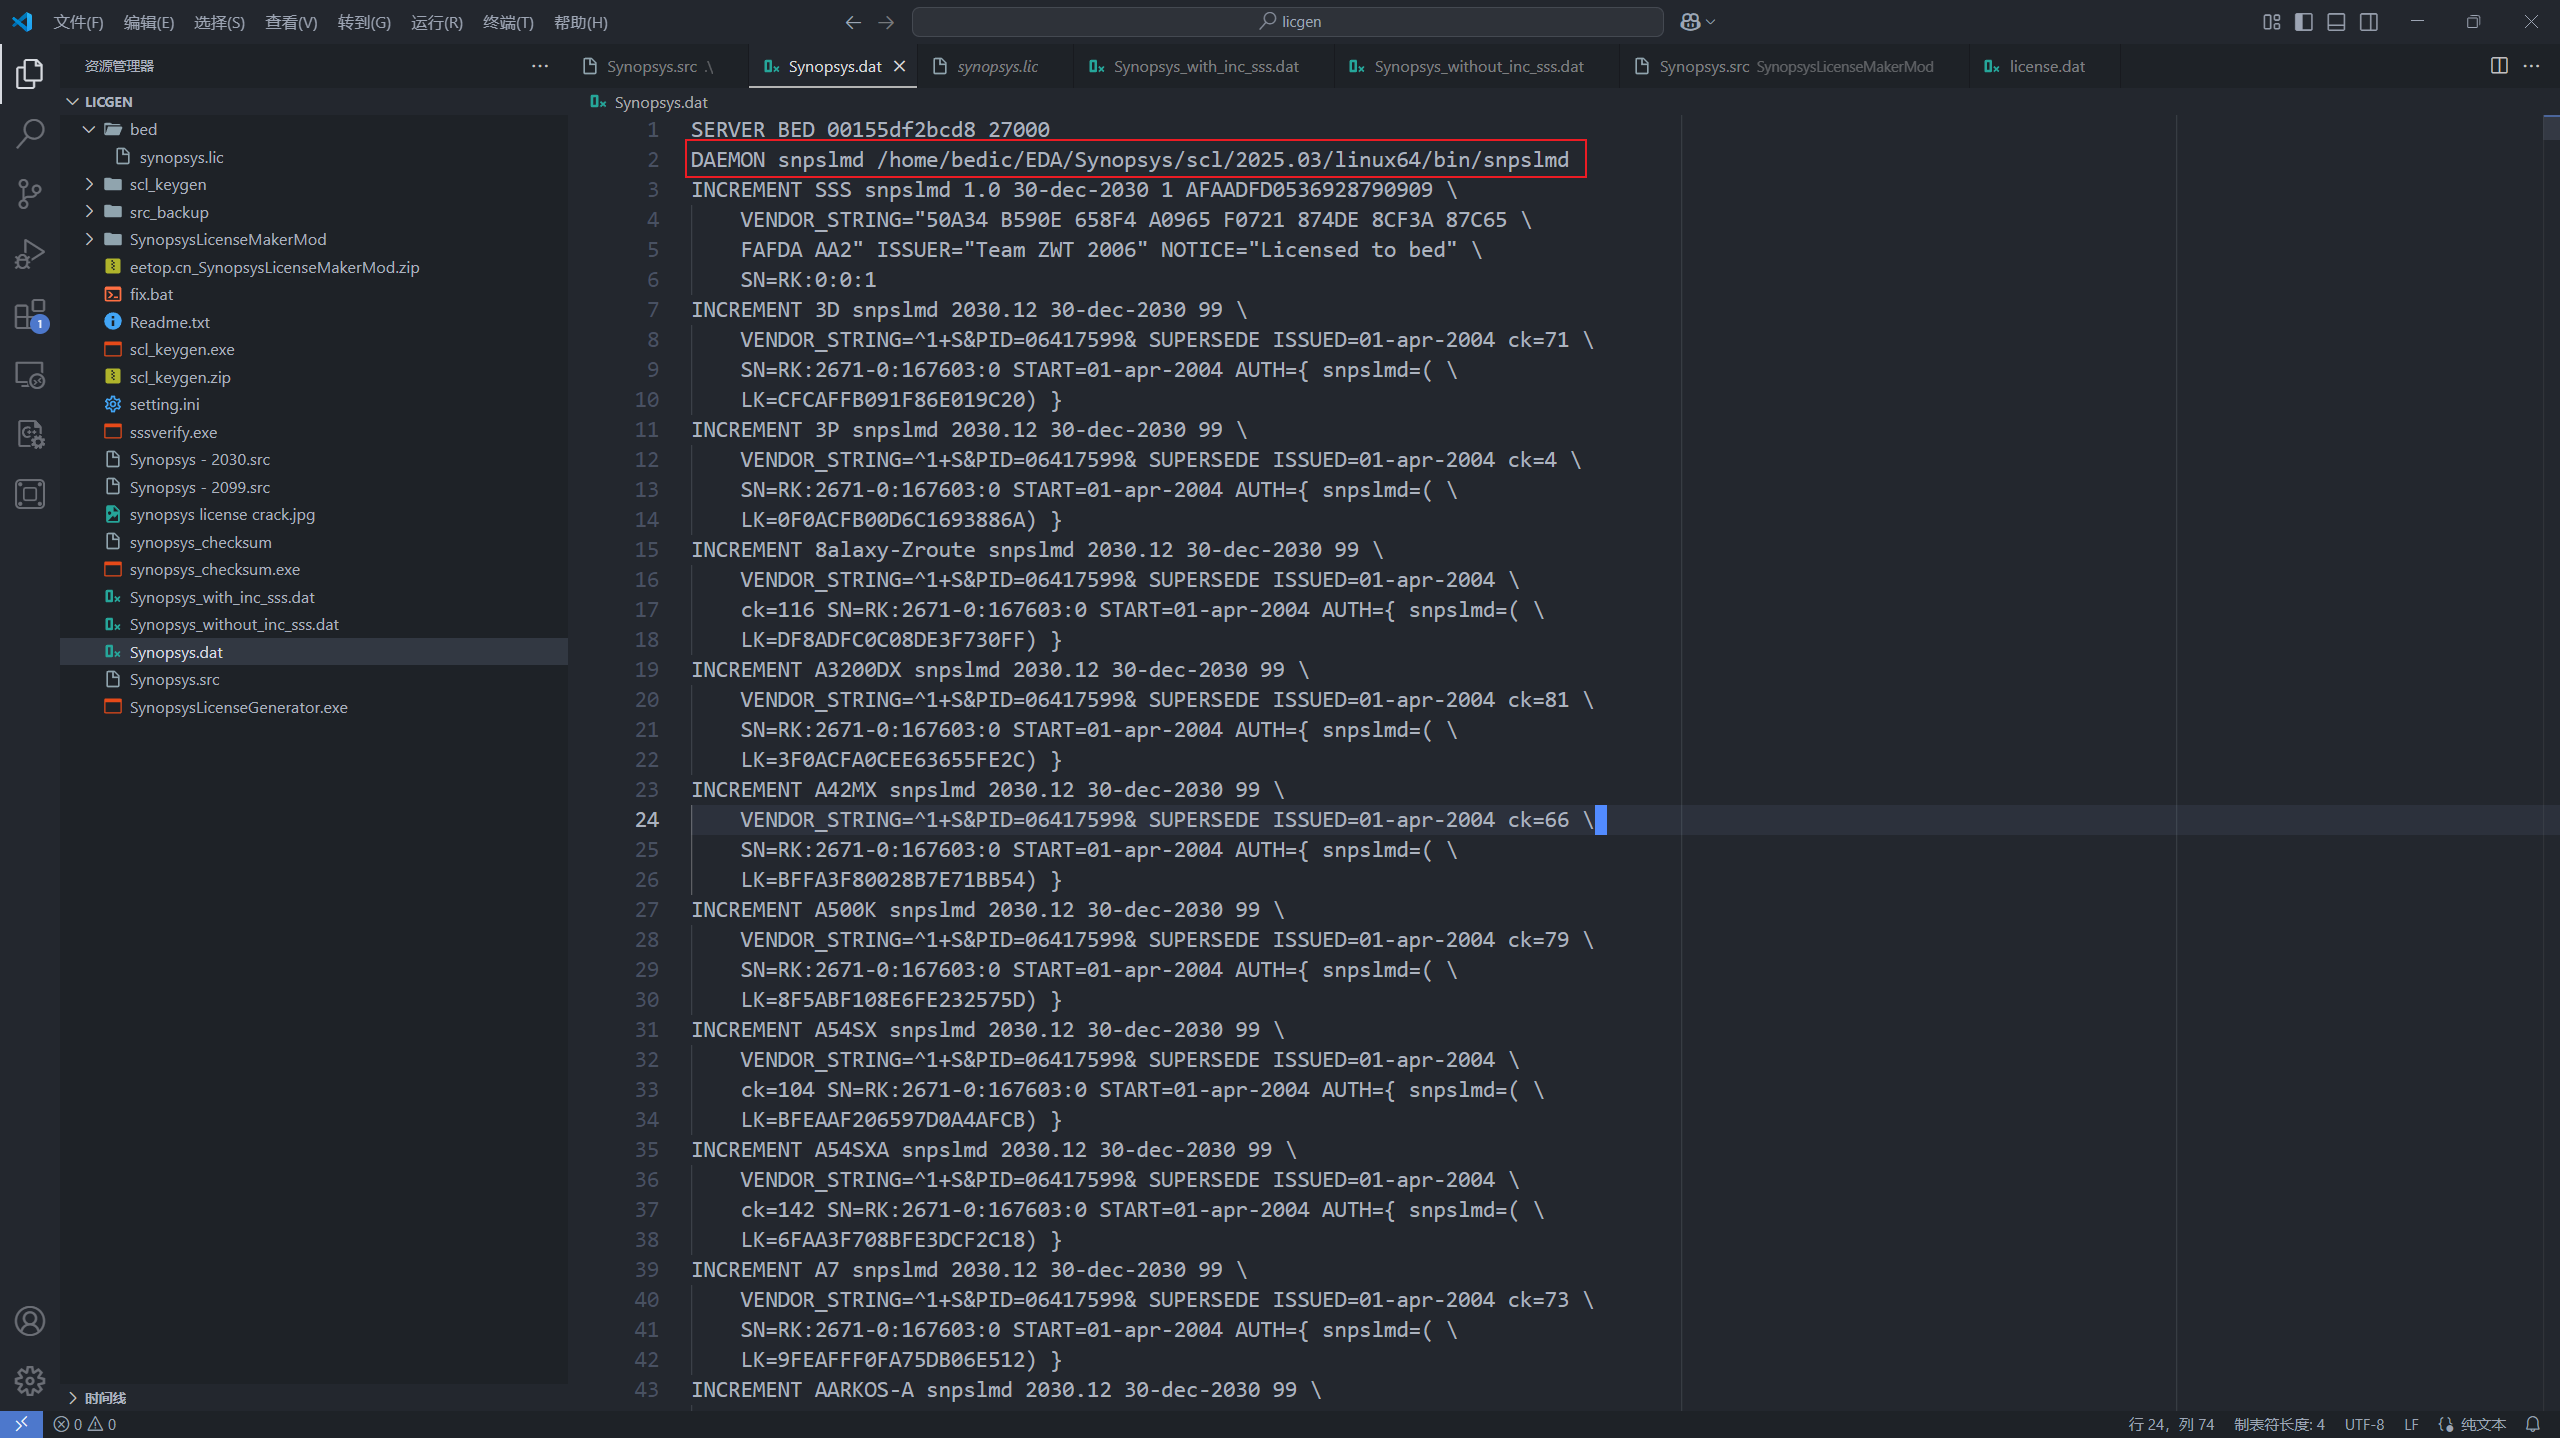
Task: Click UTF-8 encoding in status bar
Action: pos(2364,1424)
